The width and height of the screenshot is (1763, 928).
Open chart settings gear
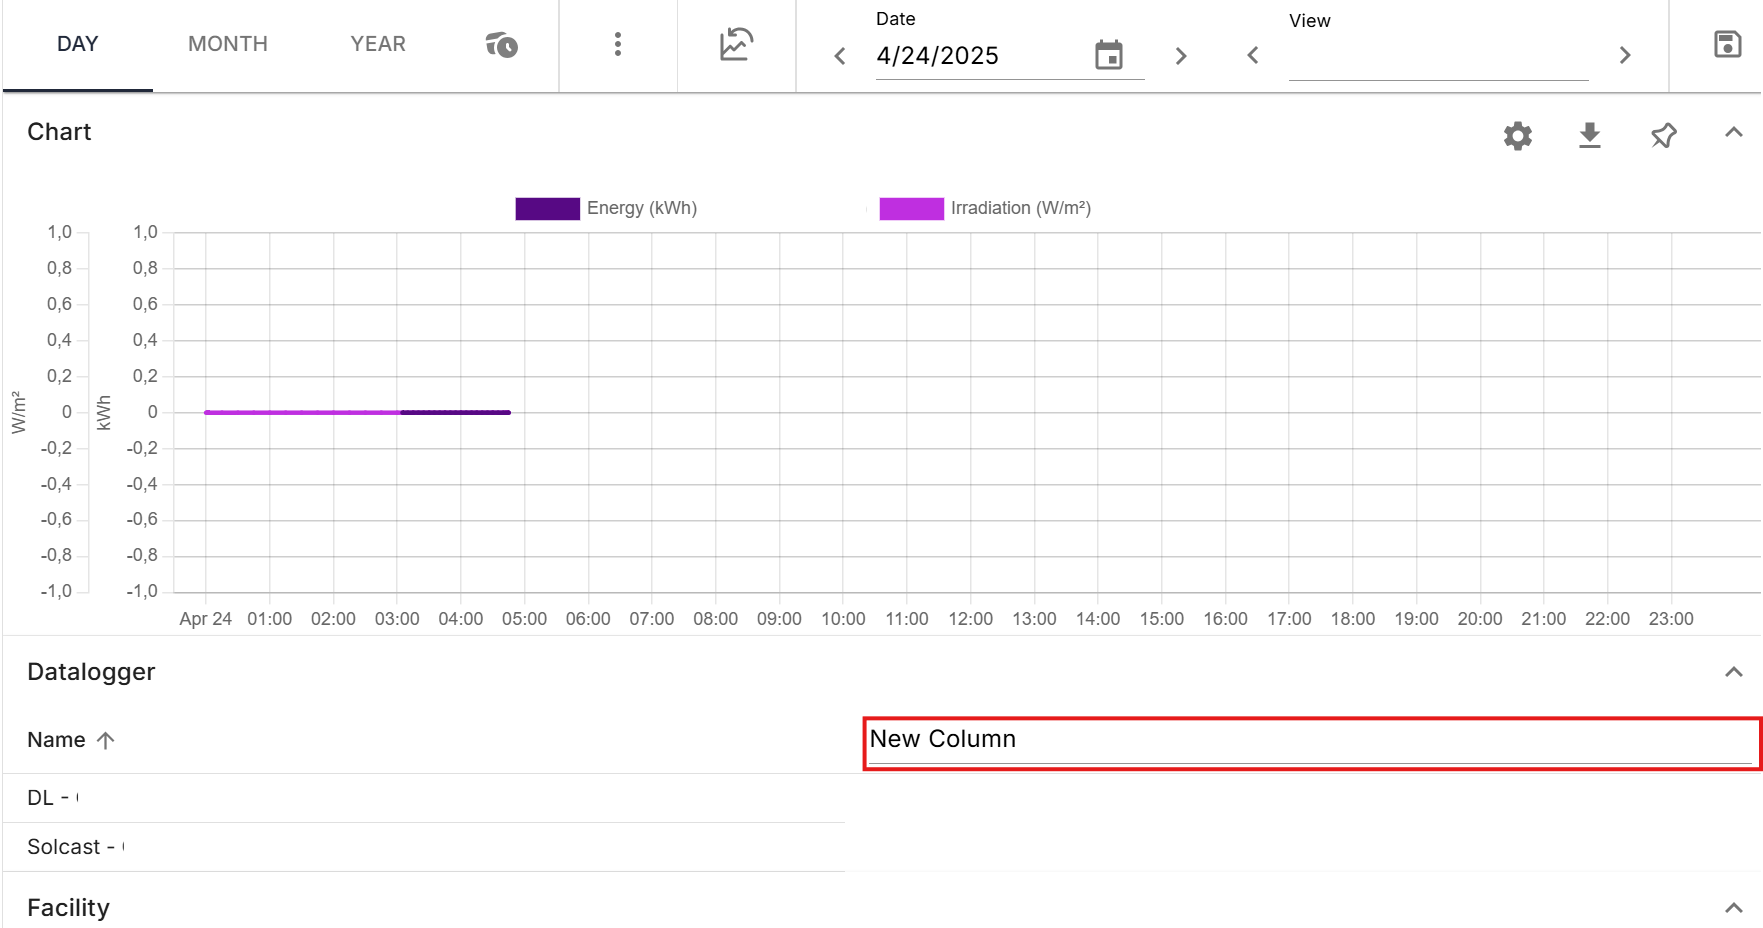(x=1517, y=136)
